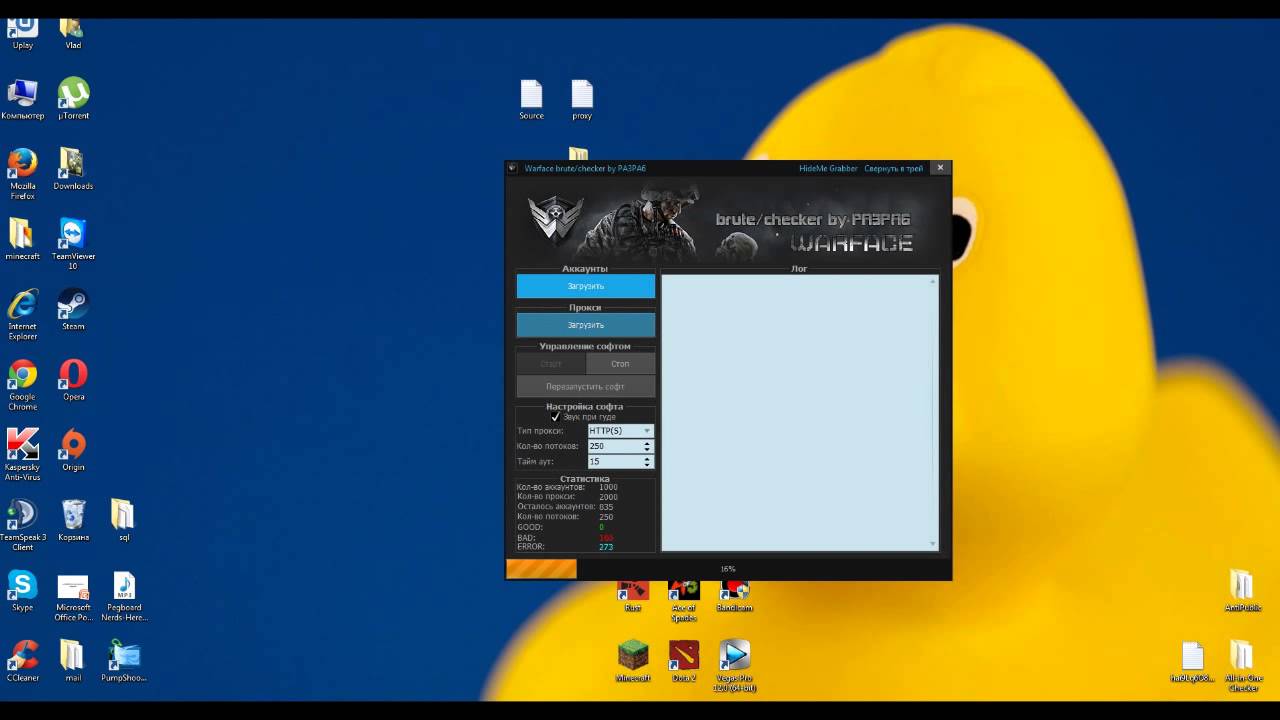1280x720 pixels.
Task: Launch the Rust game shortcut
Action: coord(632,596)
